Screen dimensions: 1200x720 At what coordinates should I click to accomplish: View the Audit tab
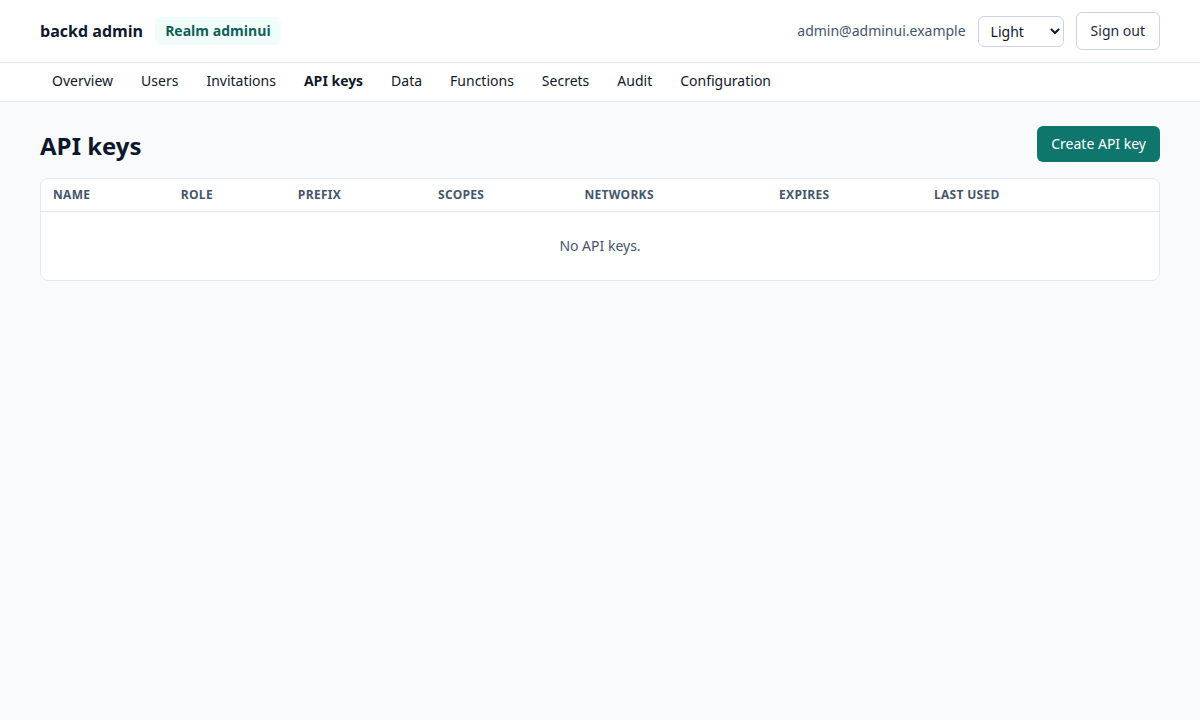pyautogui.click(x=634, y=81)
